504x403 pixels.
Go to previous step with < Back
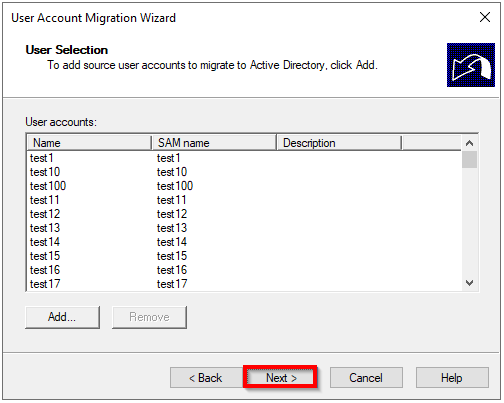click(x=206, y=378)
